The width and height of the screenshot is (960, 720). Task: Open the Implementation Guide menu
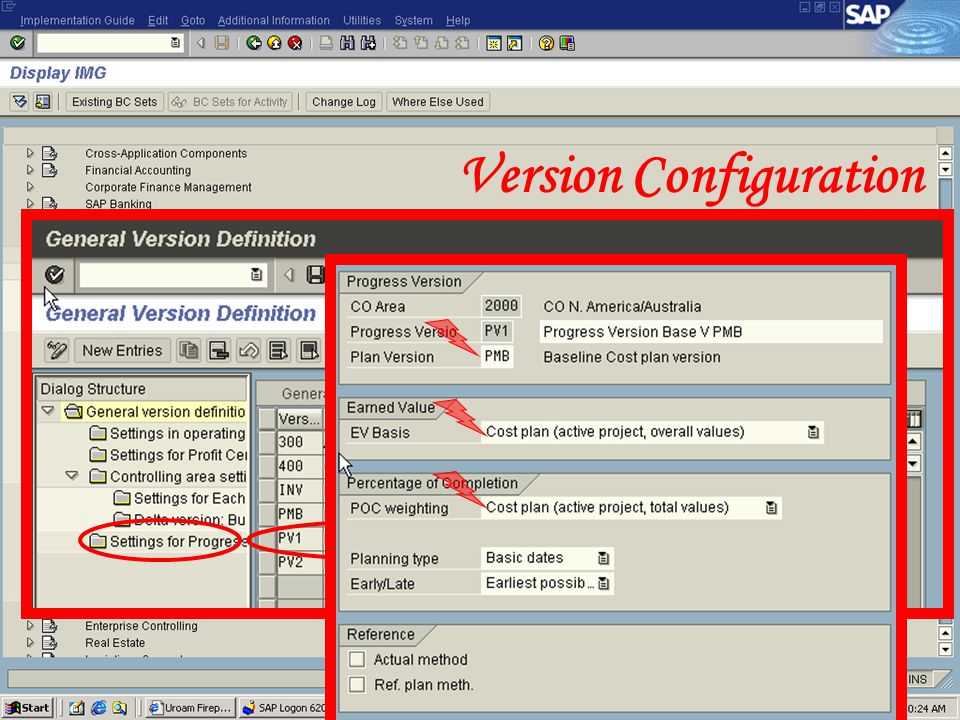coord(77,21)
